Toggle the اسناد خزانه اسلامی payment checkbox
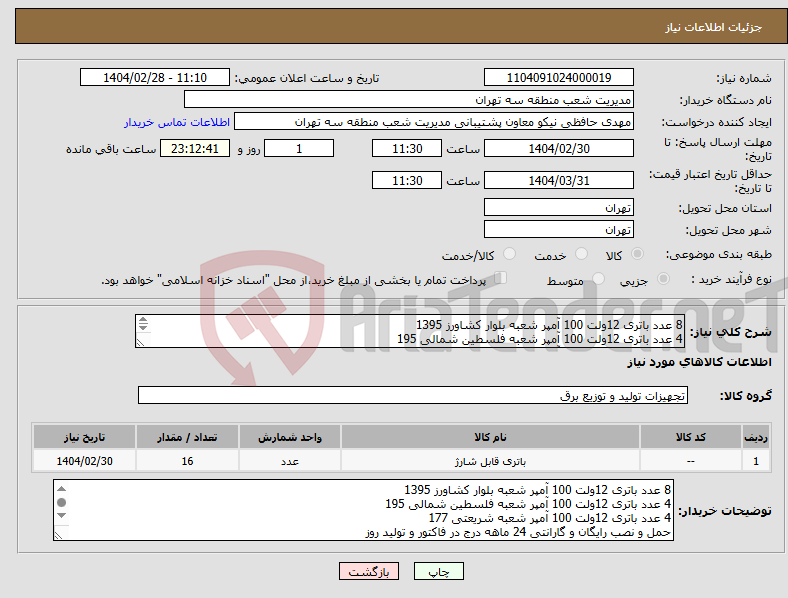 pos(501,278)
